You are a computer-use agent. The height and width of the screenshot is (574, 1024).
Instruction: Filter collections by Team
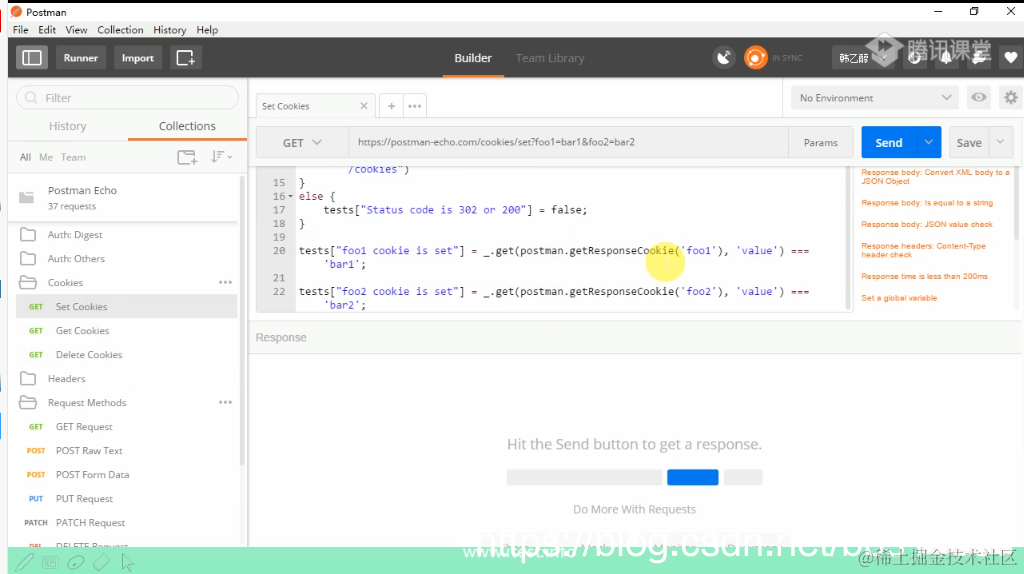[73, 157]
